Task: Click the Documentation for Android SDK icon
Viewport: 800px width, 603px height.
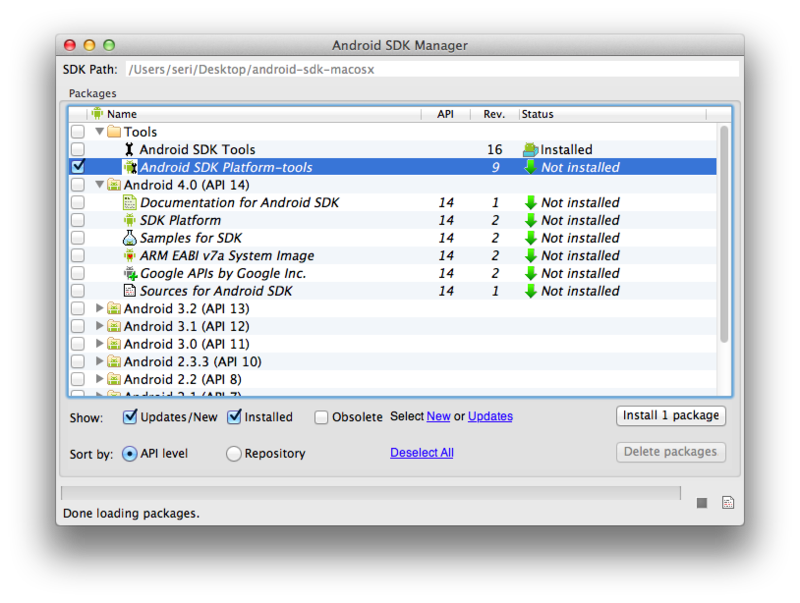Action: tap(130, 203)
